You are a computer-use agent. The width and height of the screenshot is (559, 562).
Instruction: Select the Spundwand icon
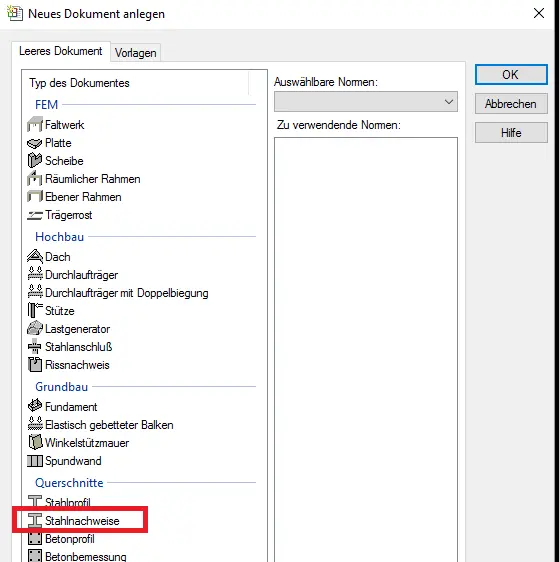click(35, 461)
